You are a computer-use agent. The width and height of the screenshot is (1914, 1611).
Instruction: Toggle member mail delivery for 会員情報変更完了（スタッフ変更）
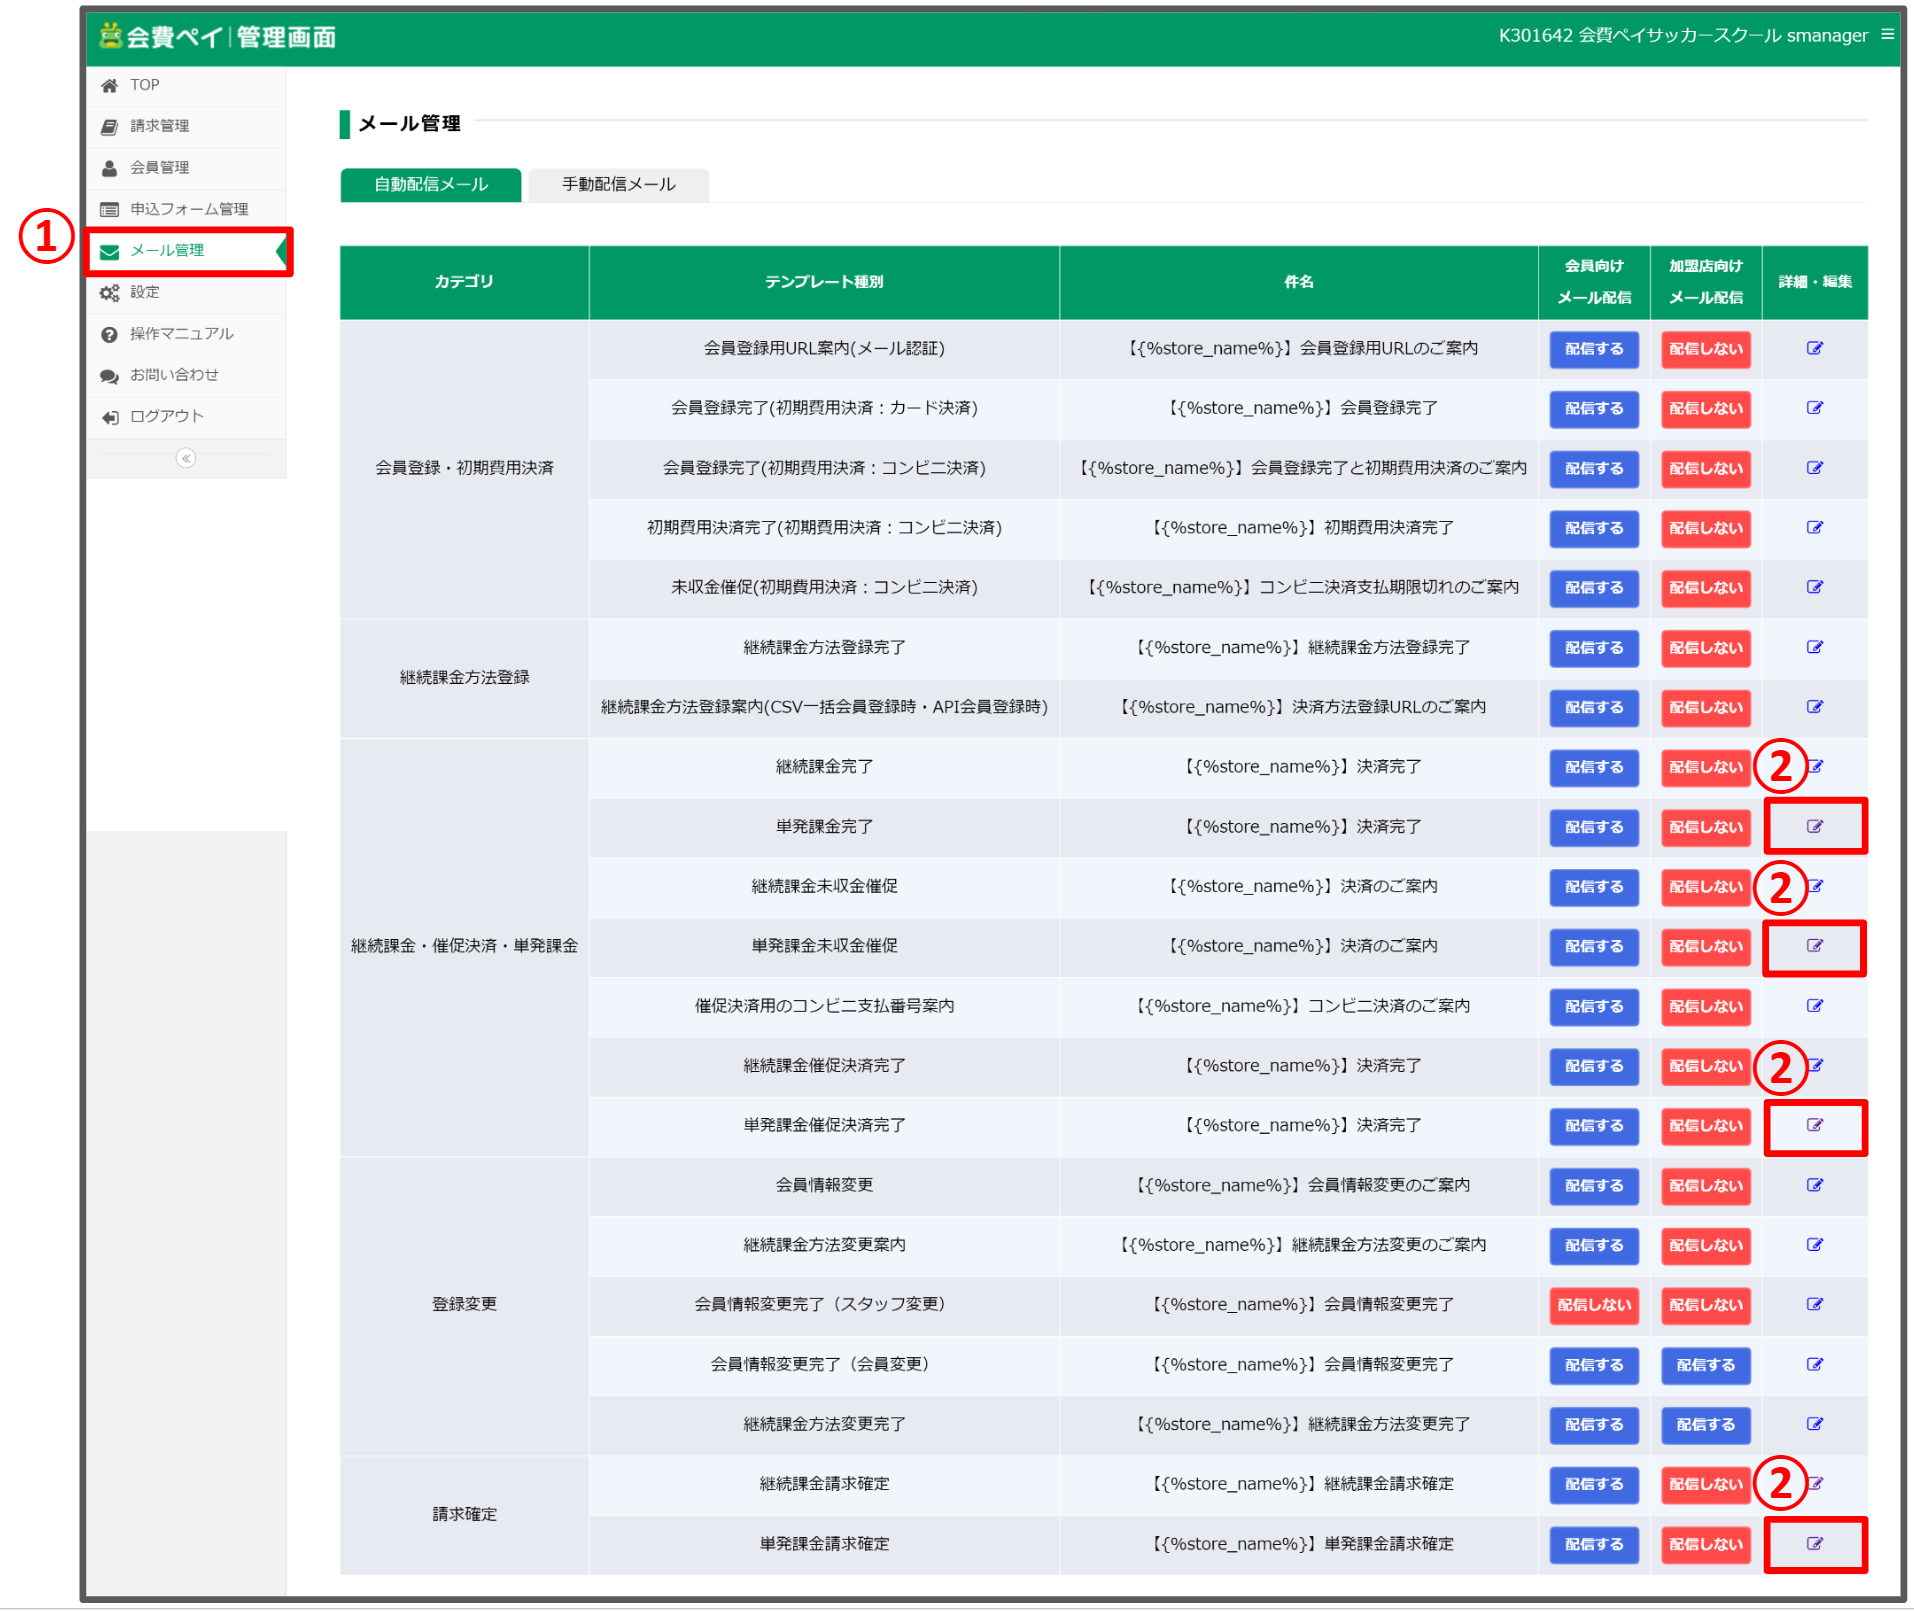(1593, 1305)
